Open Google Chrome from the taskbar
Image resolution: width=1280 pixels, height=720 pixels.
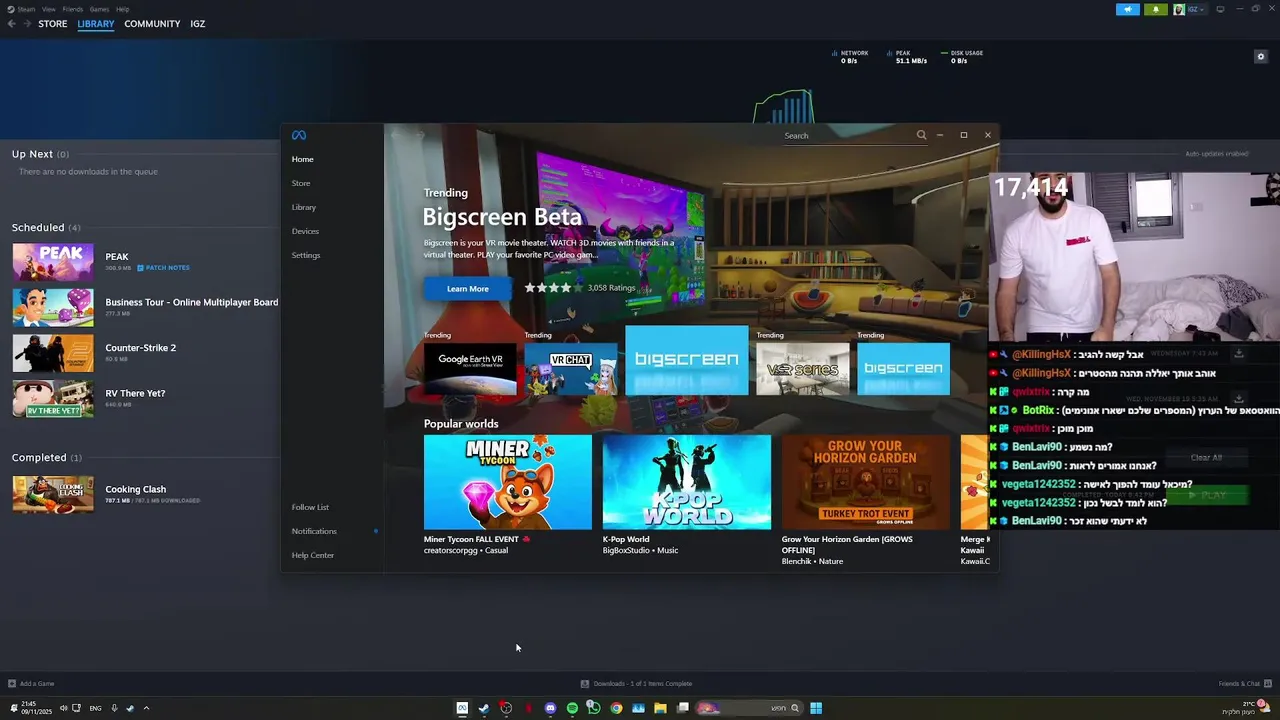pos(616,708)
